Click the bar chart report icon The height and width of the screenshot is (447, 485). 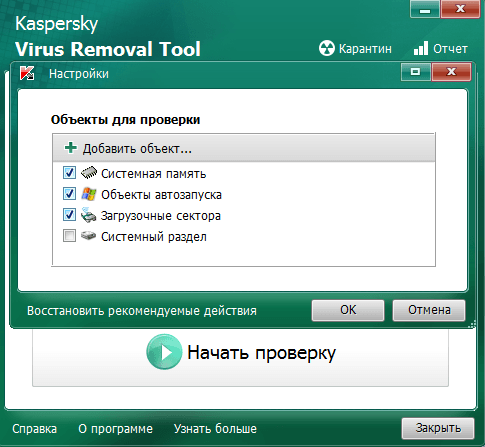pos(421,48)
